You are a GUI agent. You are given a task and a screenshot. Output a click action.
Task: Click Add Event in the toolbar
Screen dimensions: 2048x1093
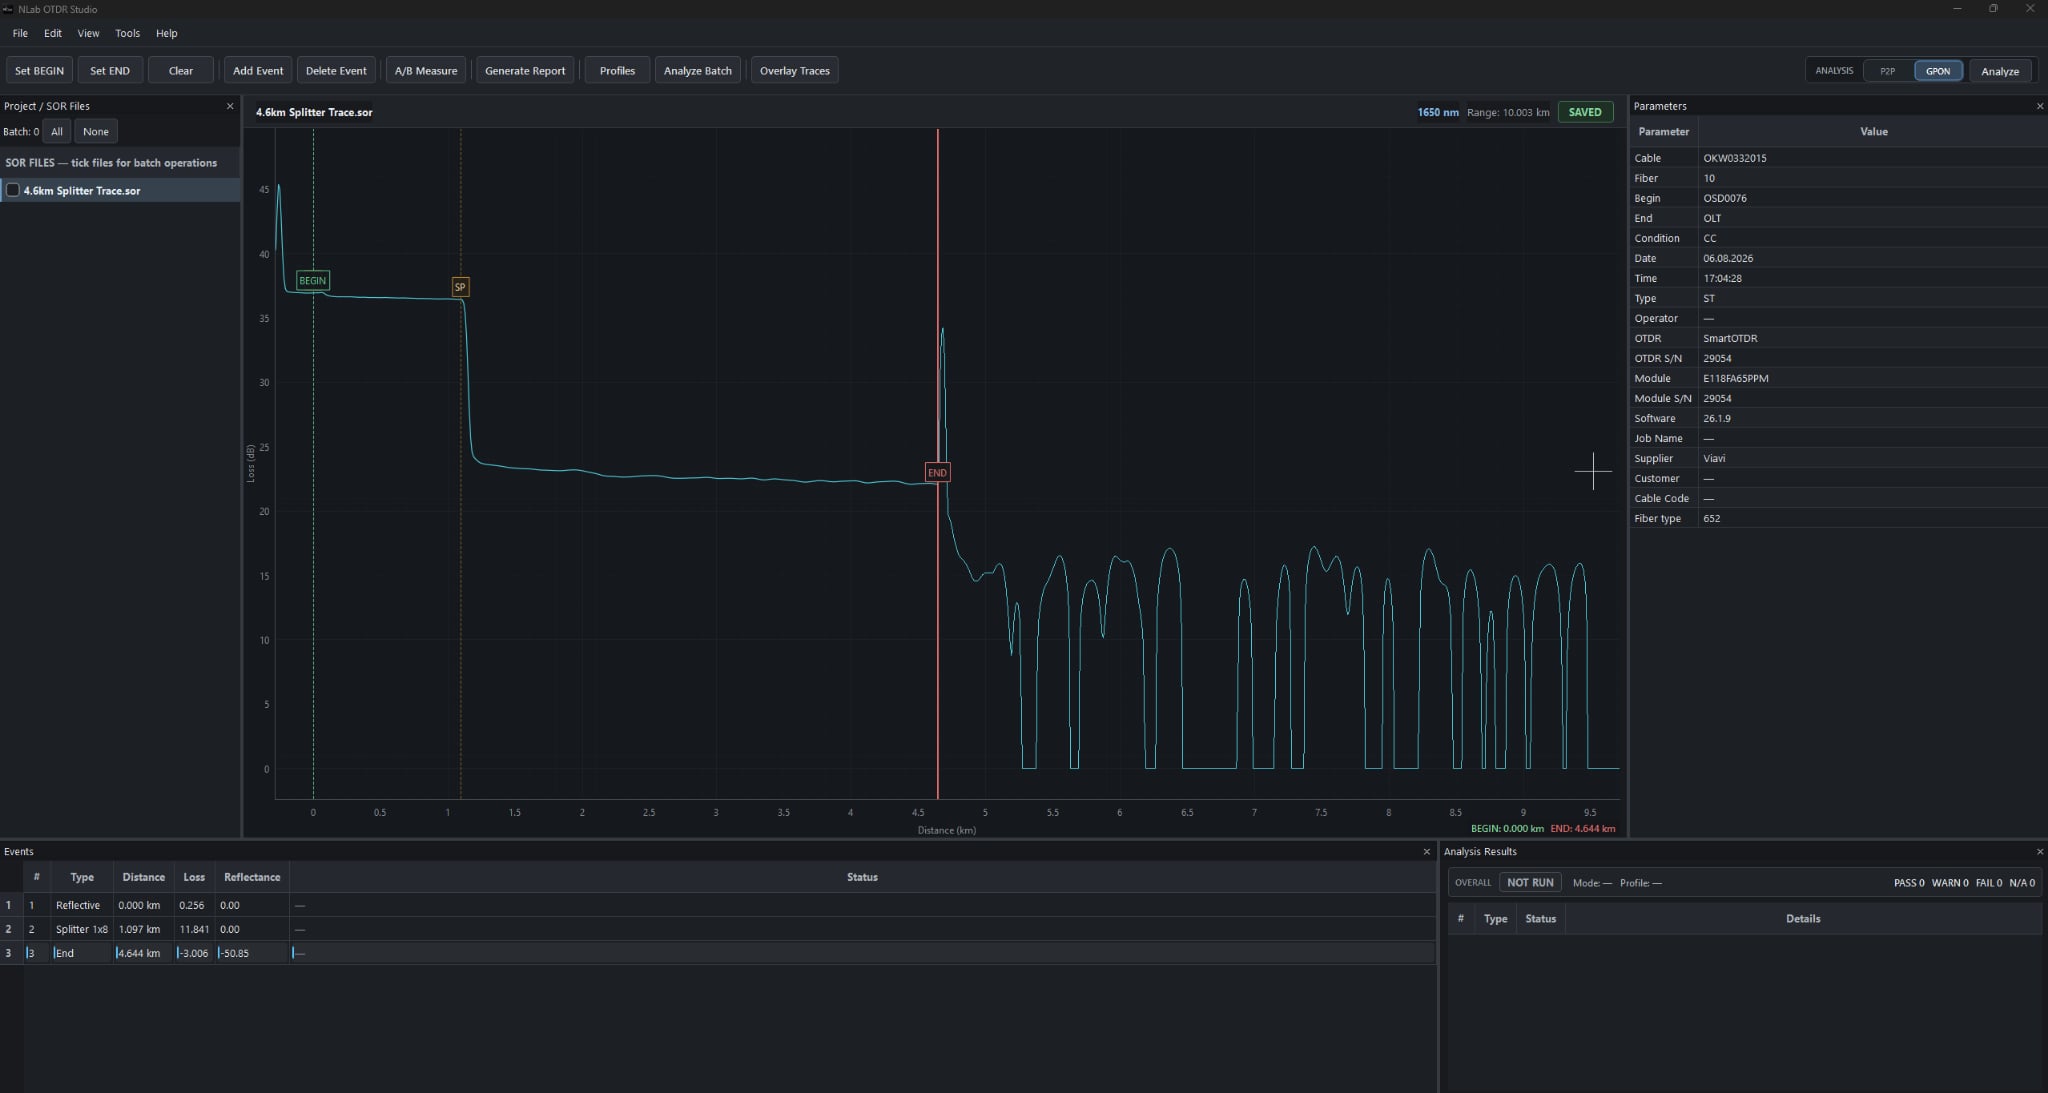pyautogui.click(x=258, y=71)
